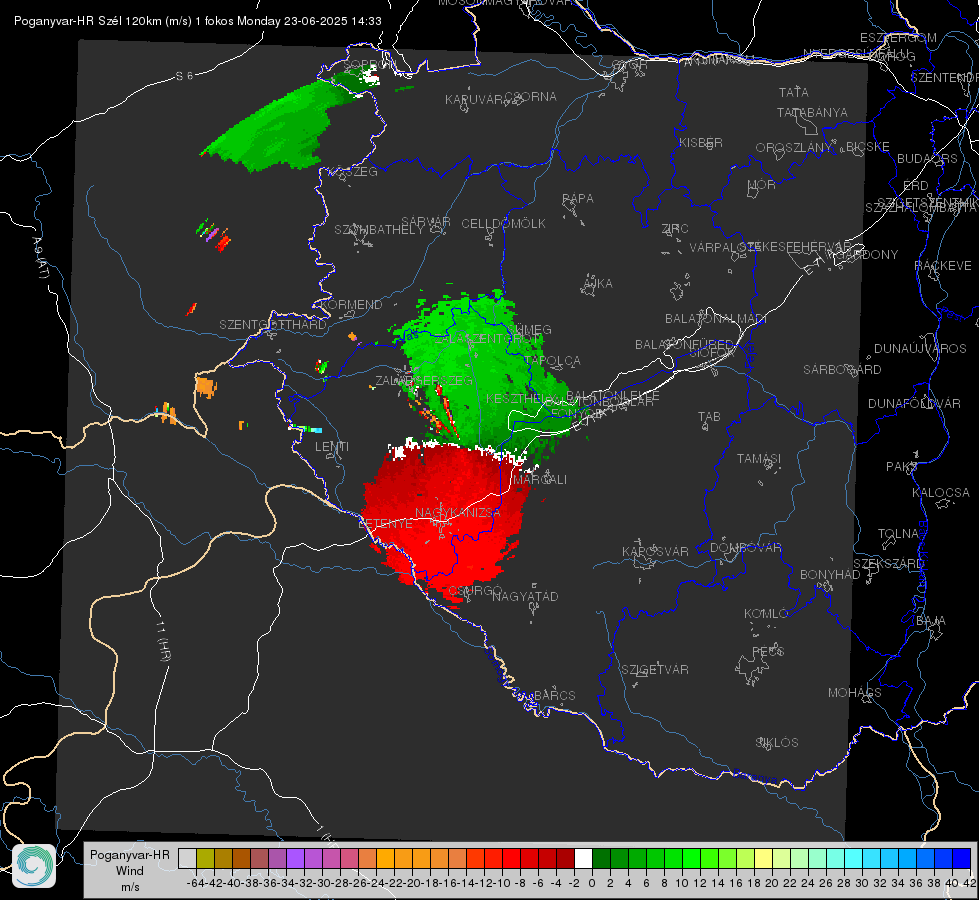979x900 pixels.
Task: Click the BICSKE town label
Action: [x=867, y=147]
